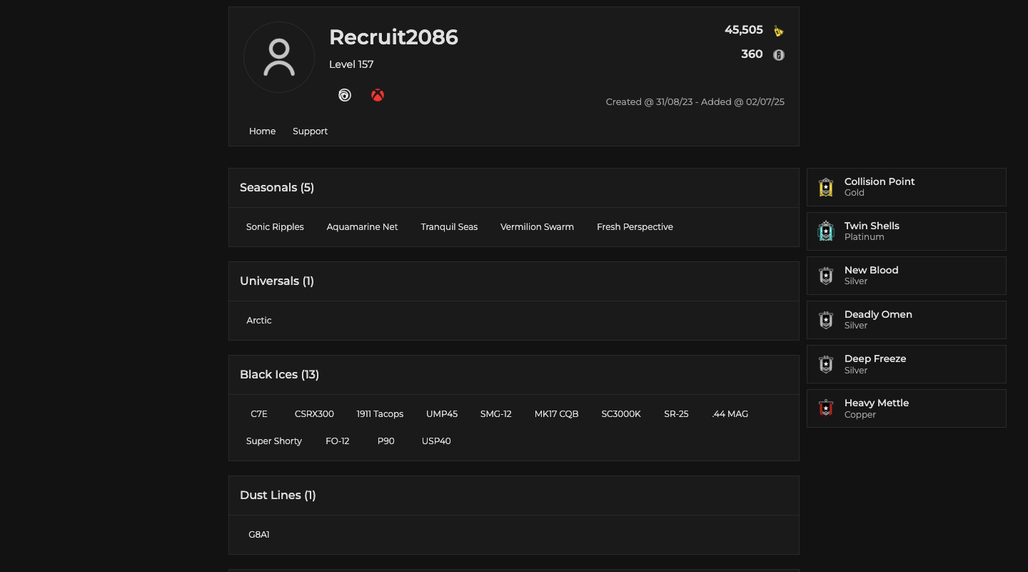1028x572 pixels.
Task: Click the Level 157 text
Action: (351, 64)
